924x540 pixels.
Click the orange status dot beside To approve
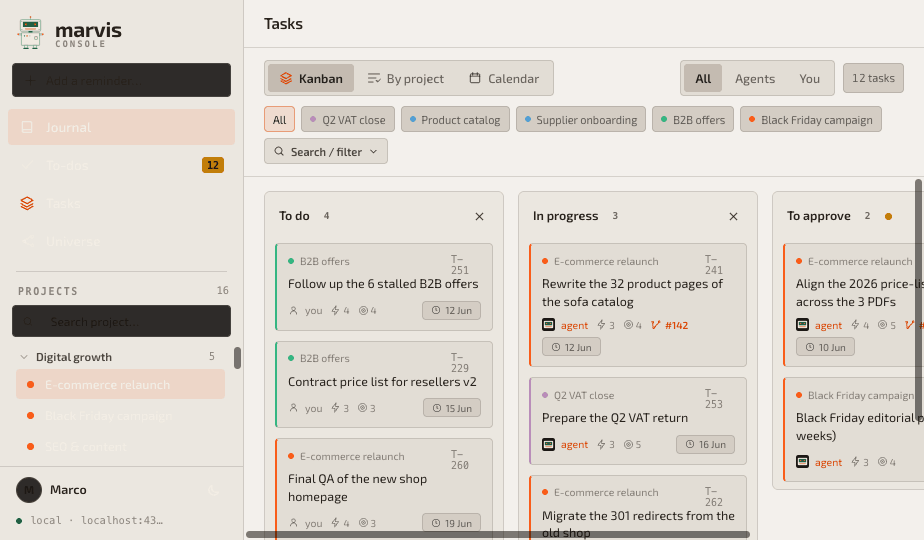889,216
